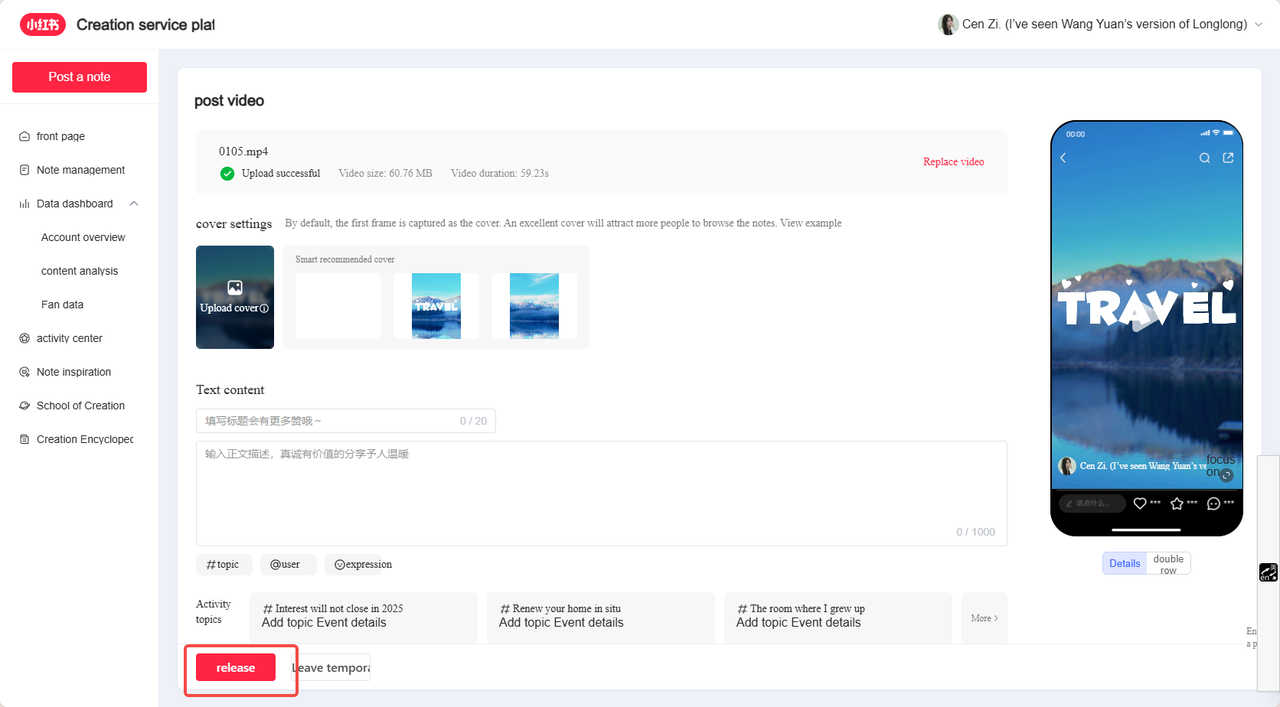The width and height of the screenshot is (1280, 707).
Task: Click Replace video link
Action: [953, 162]
